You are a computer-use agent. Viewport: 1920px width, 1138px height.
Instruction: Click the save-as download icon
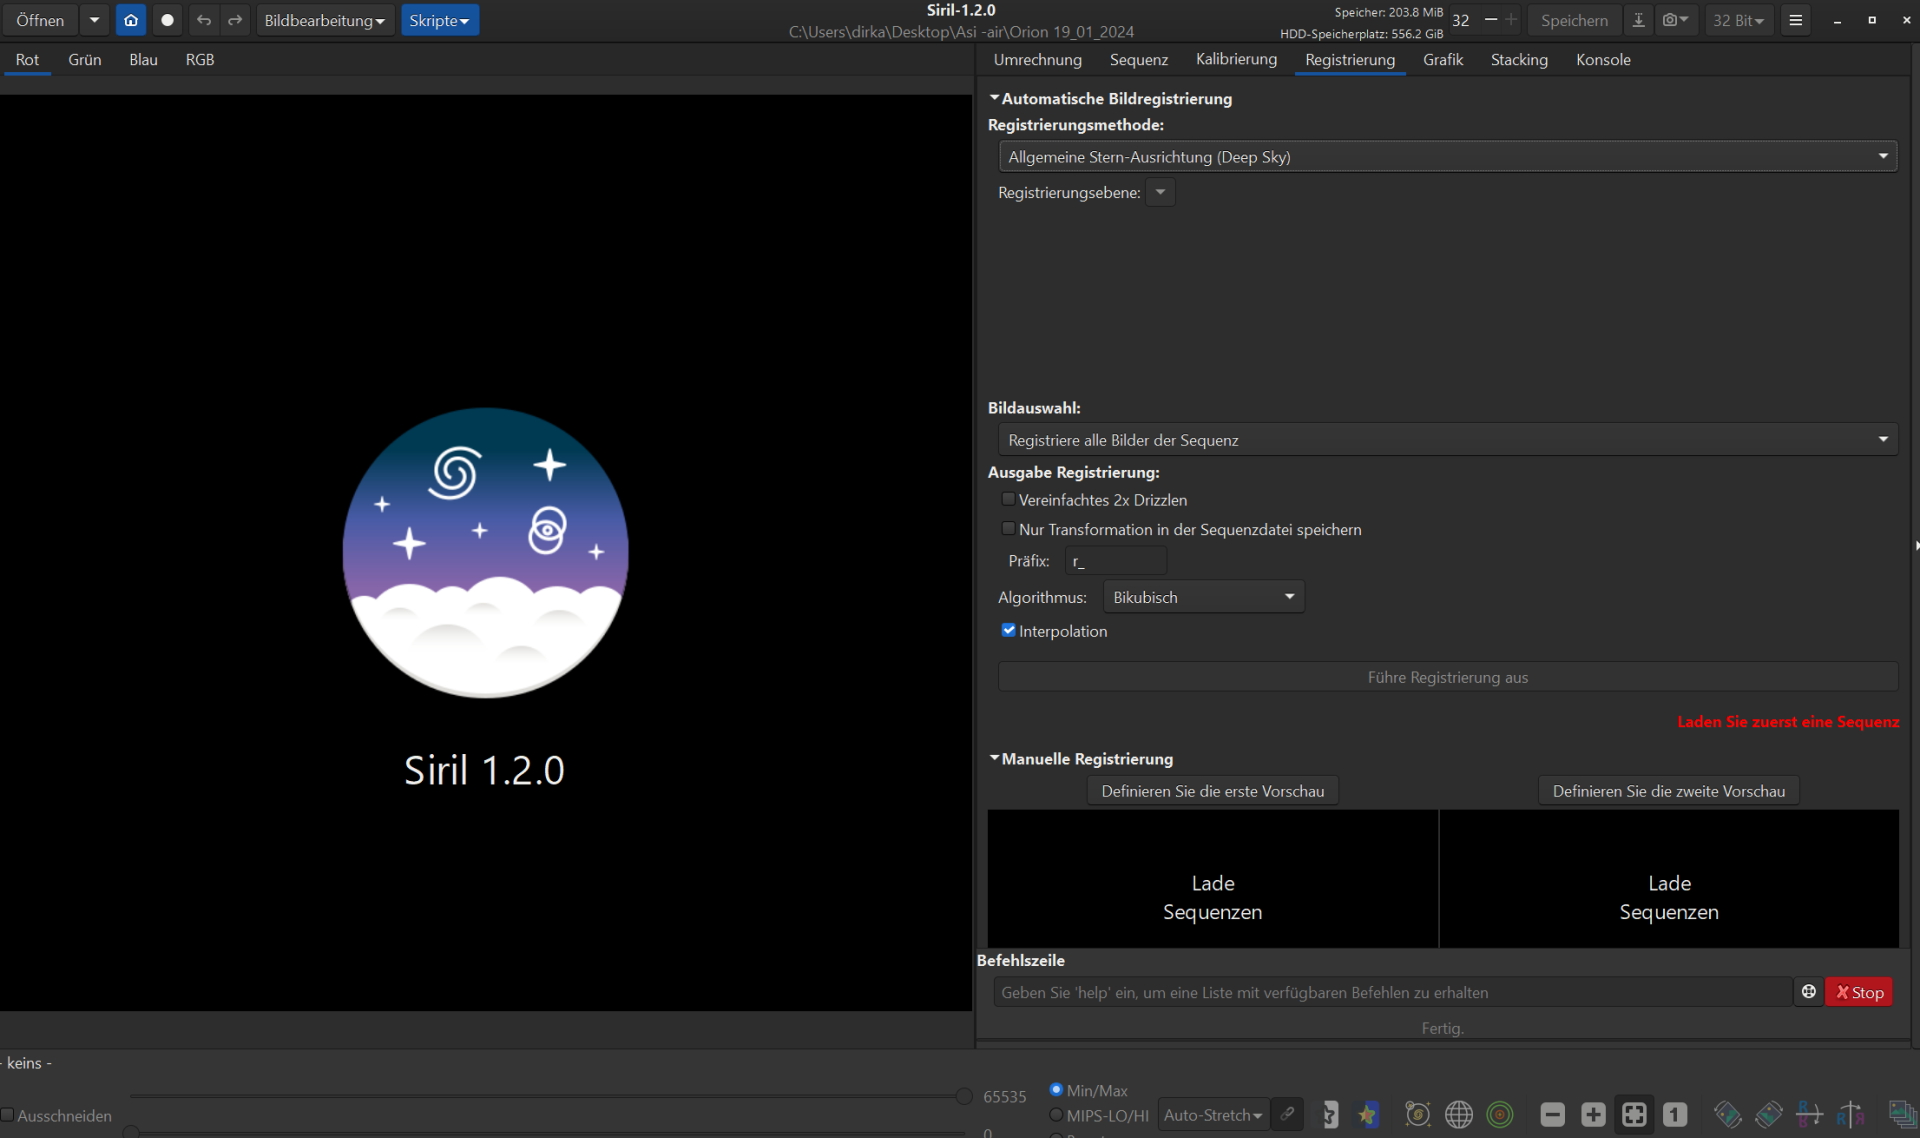(1638, 20)
